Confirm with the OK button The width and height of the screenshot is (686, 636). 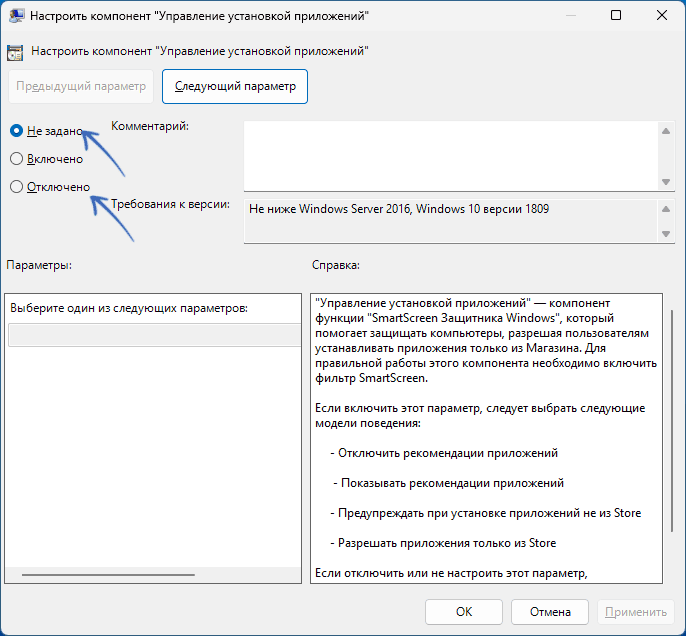tap(464, 612)
